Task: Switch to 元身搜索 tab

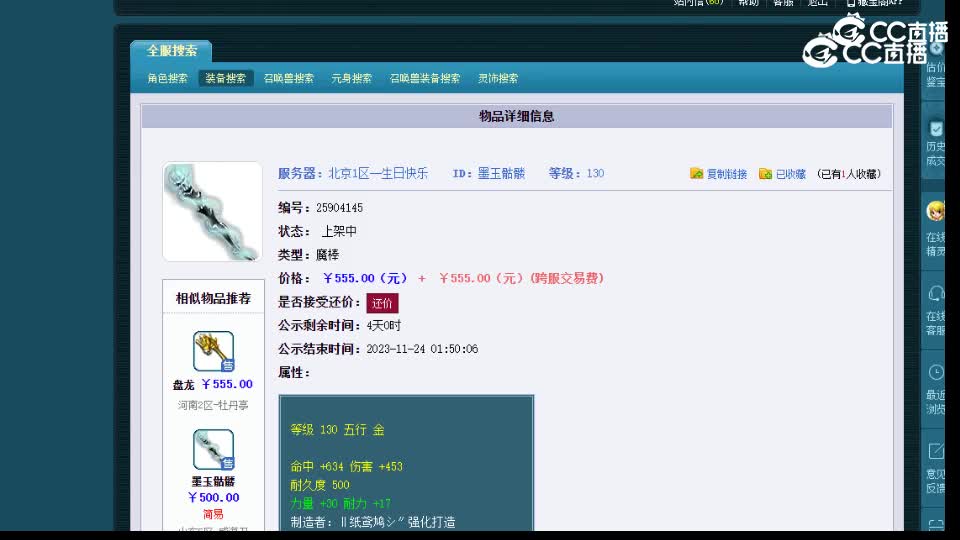Action: [351, 78]
